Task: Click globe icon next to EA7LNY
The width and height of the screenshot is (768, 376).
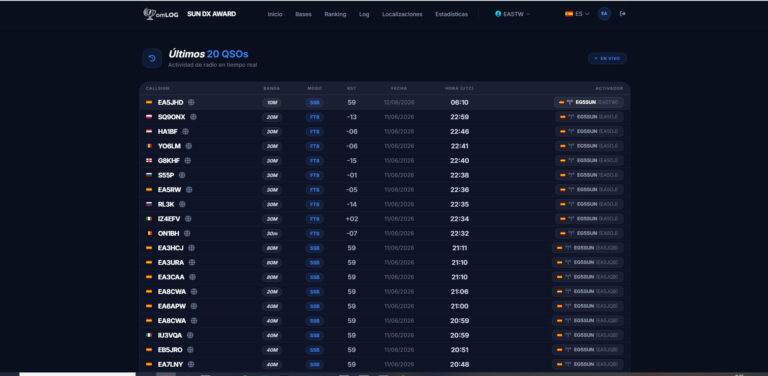Action: click(x=191, y=364)
